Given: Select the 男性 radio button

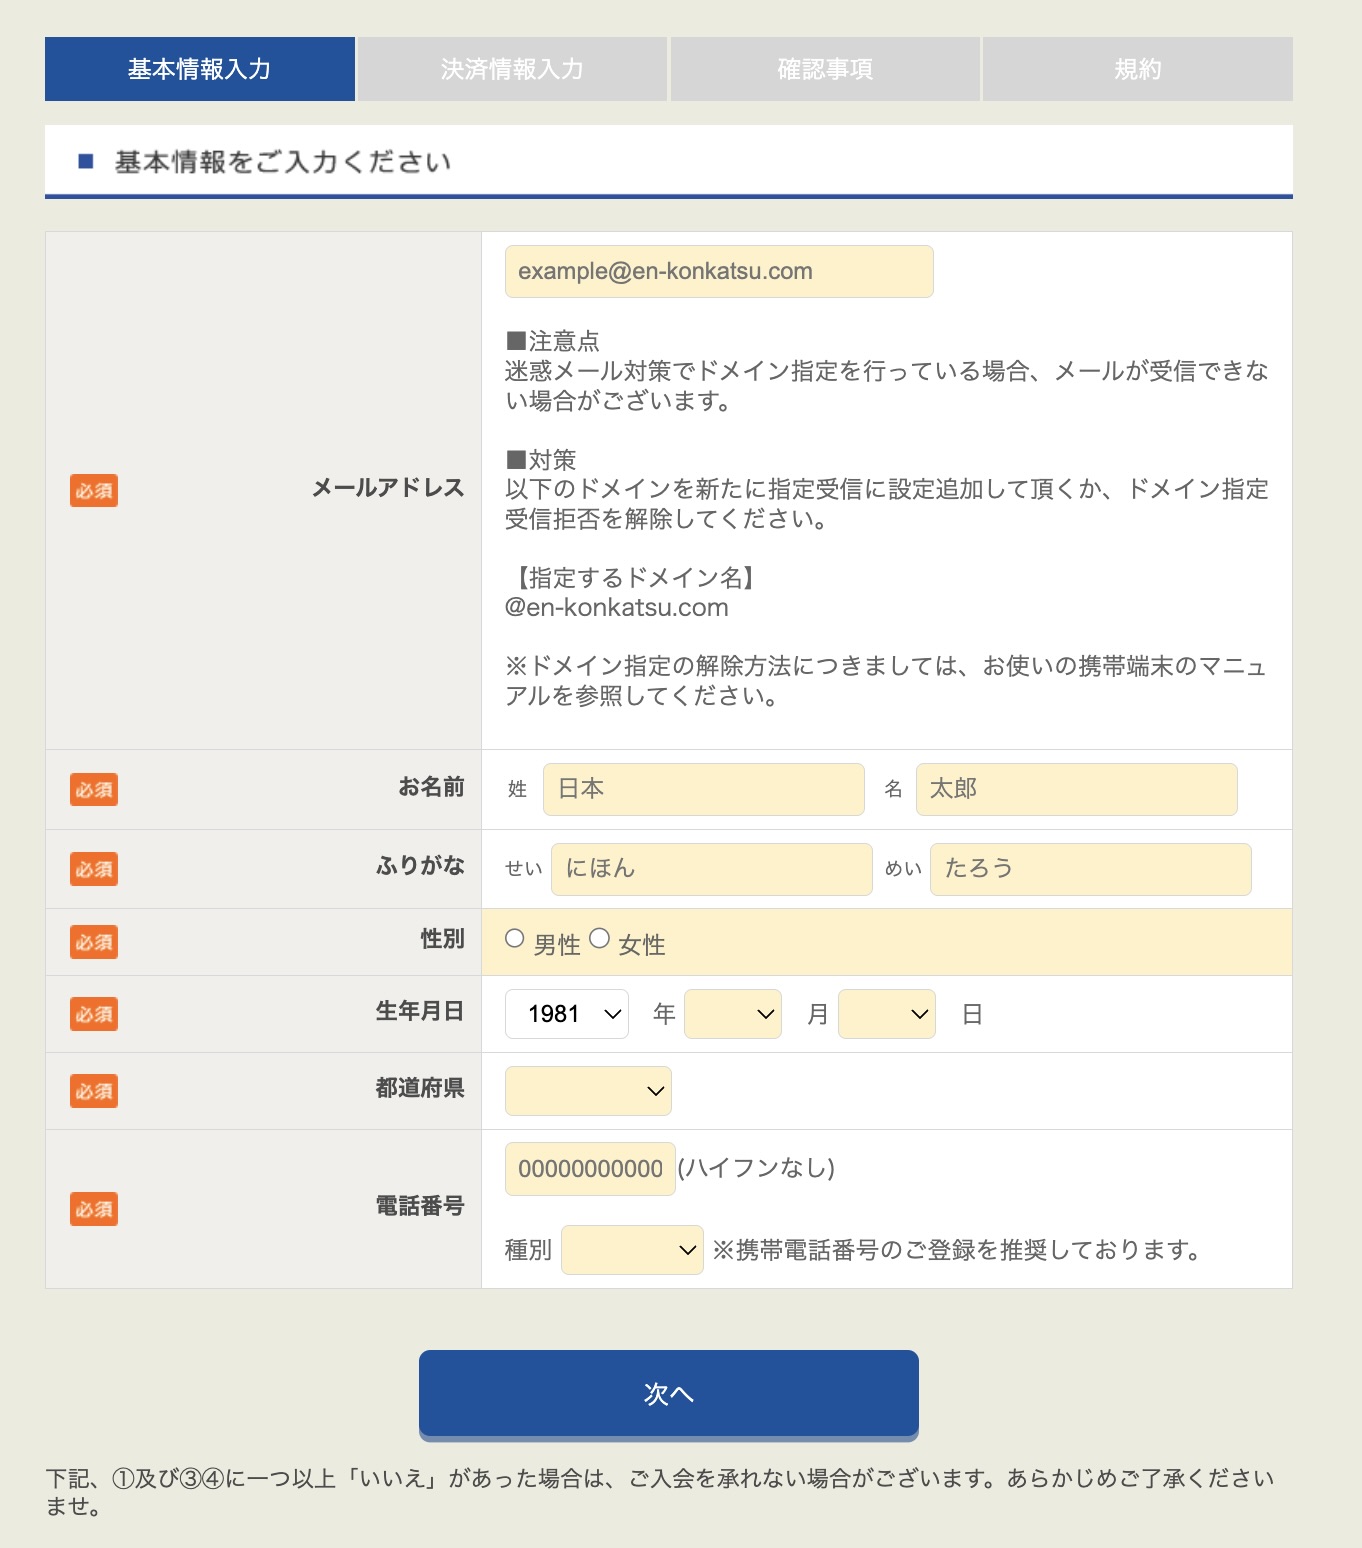Looking at the screenshot, I should [x=515, y=938].
